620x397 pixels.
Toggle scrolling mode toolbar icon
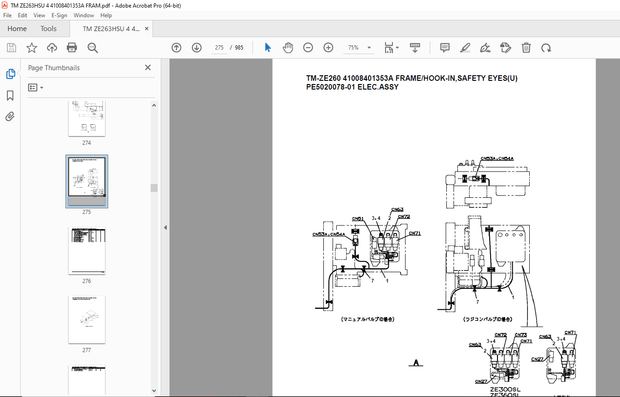[x=415, y=48]
